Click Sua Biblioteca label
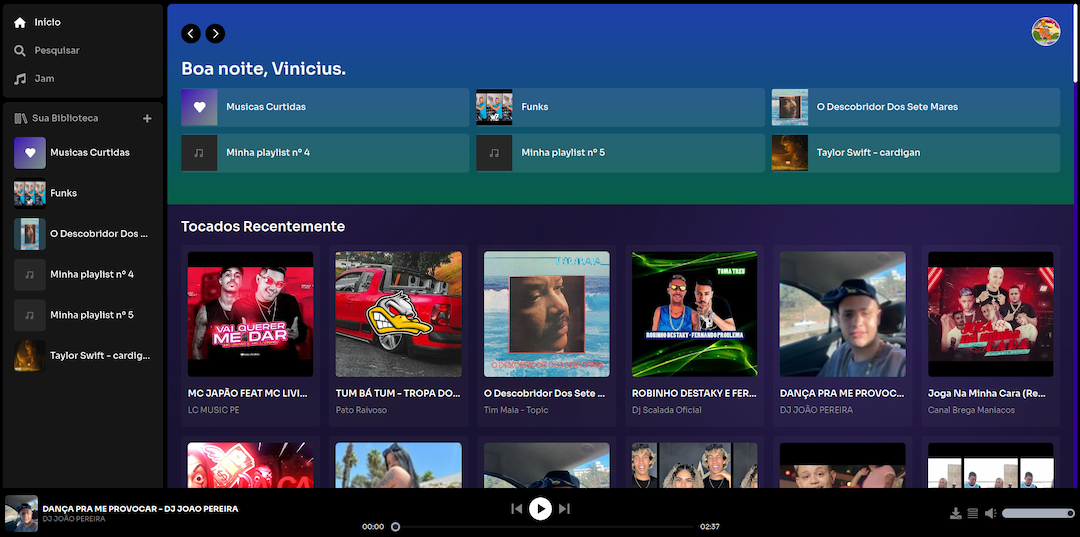This screenshot has height=537, width=1080. (65, 118)
